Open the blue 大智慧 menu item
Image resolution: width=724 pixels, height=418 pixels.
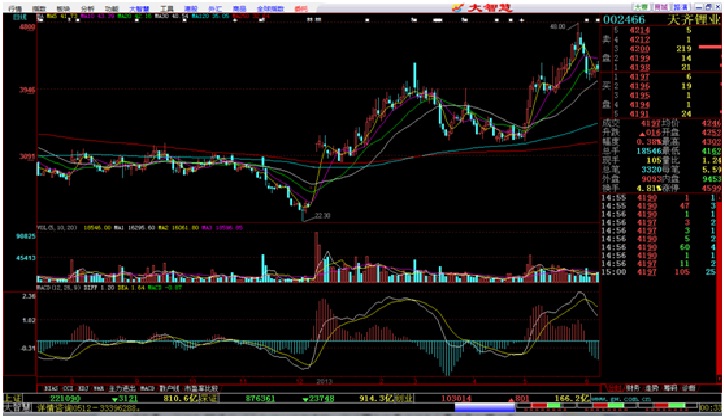(139, 8)
